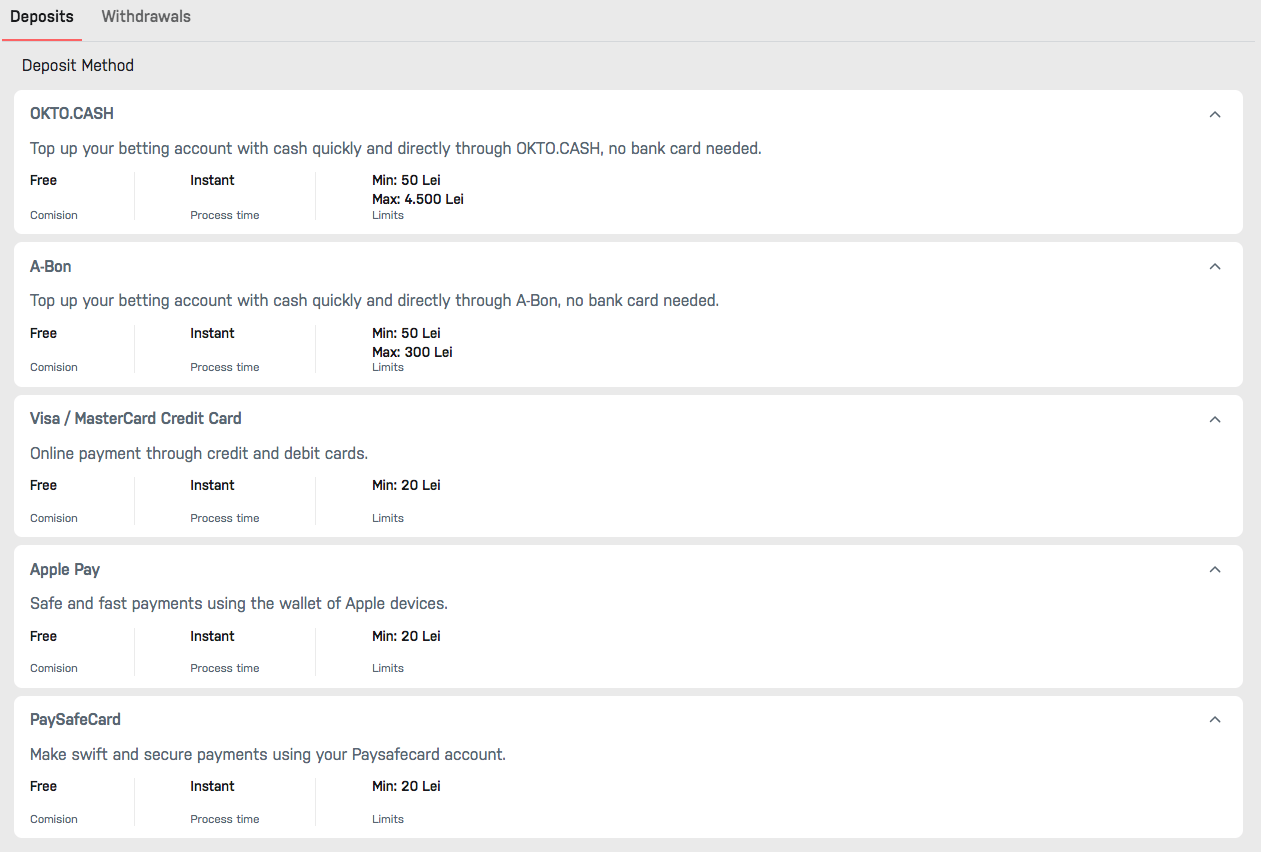This screenshot has height=852, width=1261.
Task: Click the OKTO.CASH top-up description text
Action: [x=395, y=149]
